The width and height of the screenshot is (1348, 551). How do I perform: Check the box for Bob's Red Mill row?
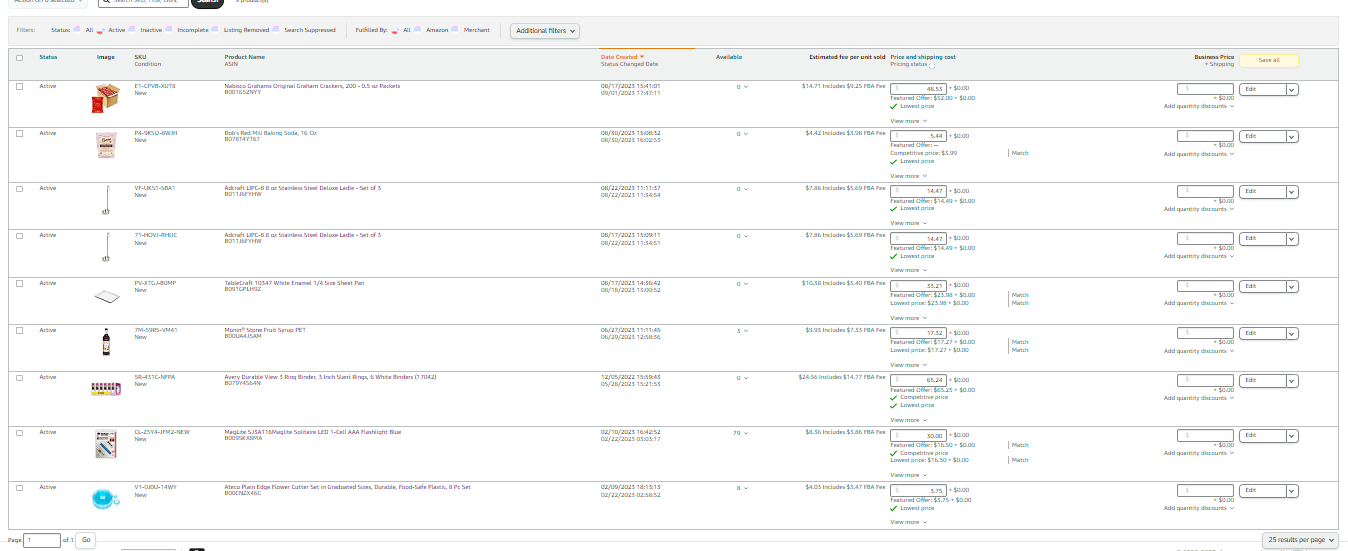[x=19, y=133]
